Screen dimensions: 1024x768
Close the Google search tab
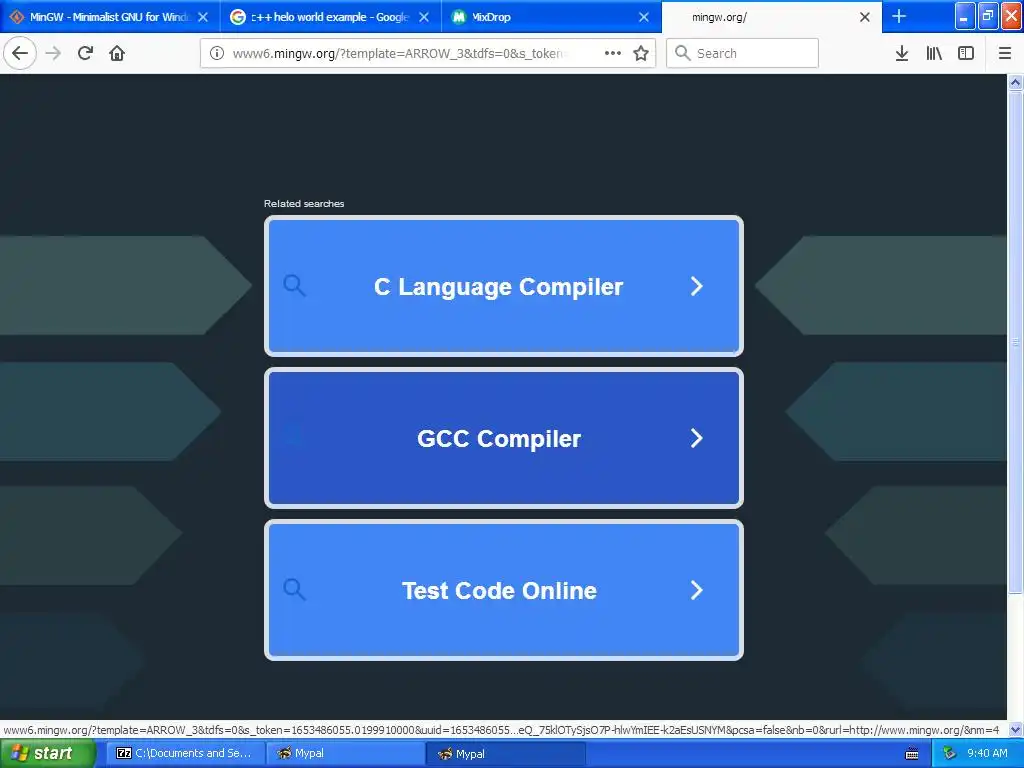pyautogui.click(x=424, y=17)
